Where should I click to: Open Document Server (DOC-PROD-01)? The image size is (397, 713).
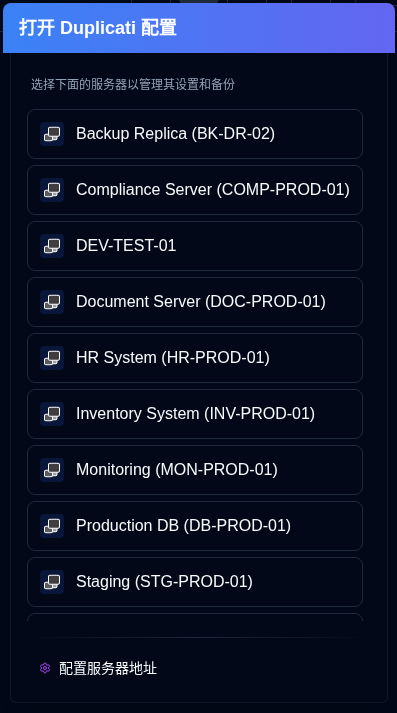coord(195,301)
